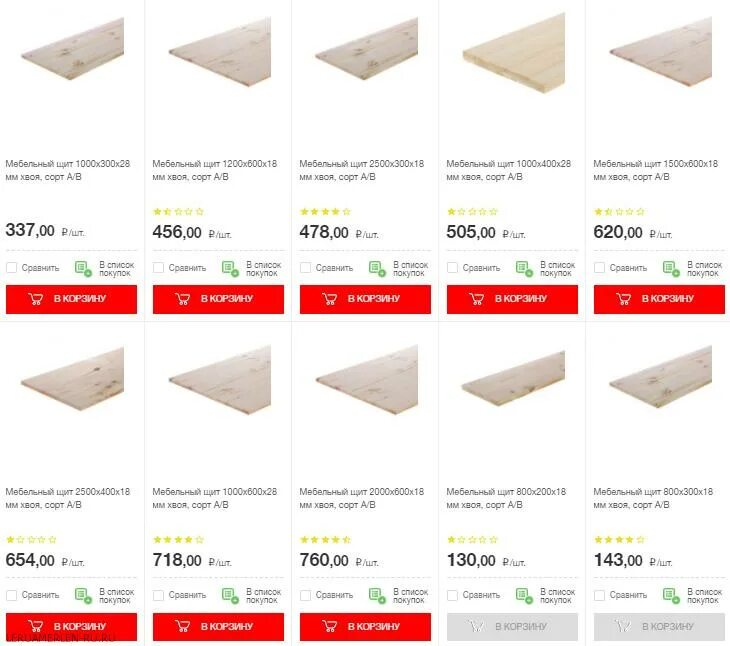Toggle Compare for the 130,00 board
The height and width of the screenshot is (646, 730).
pyautogui.click(x=453, y=595)
